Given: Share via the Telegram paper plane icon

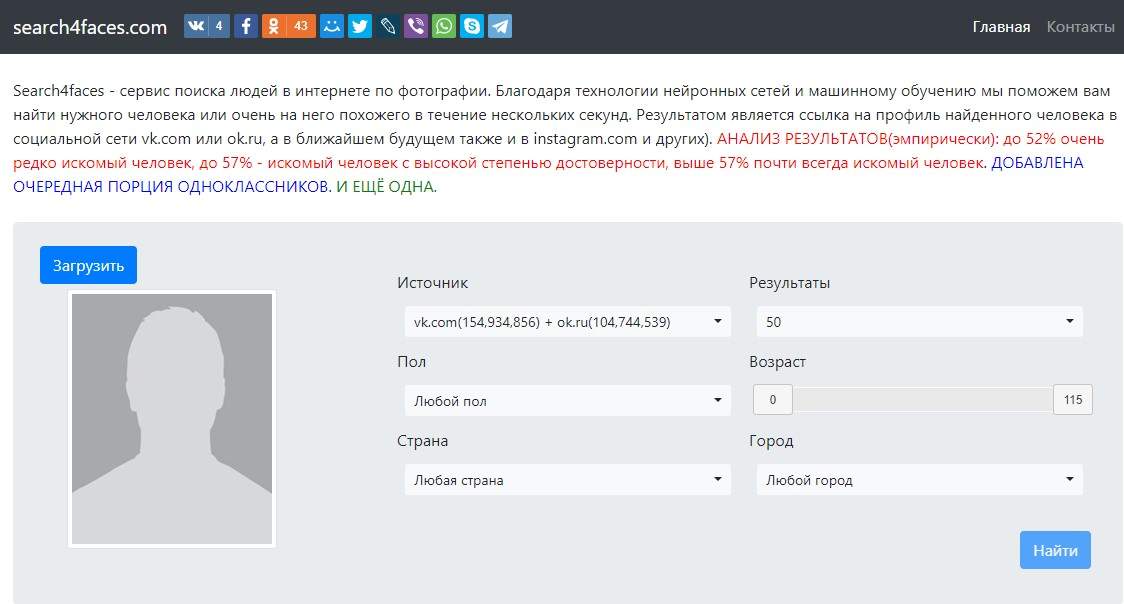Looking at the screenshot, I should 500,26.
